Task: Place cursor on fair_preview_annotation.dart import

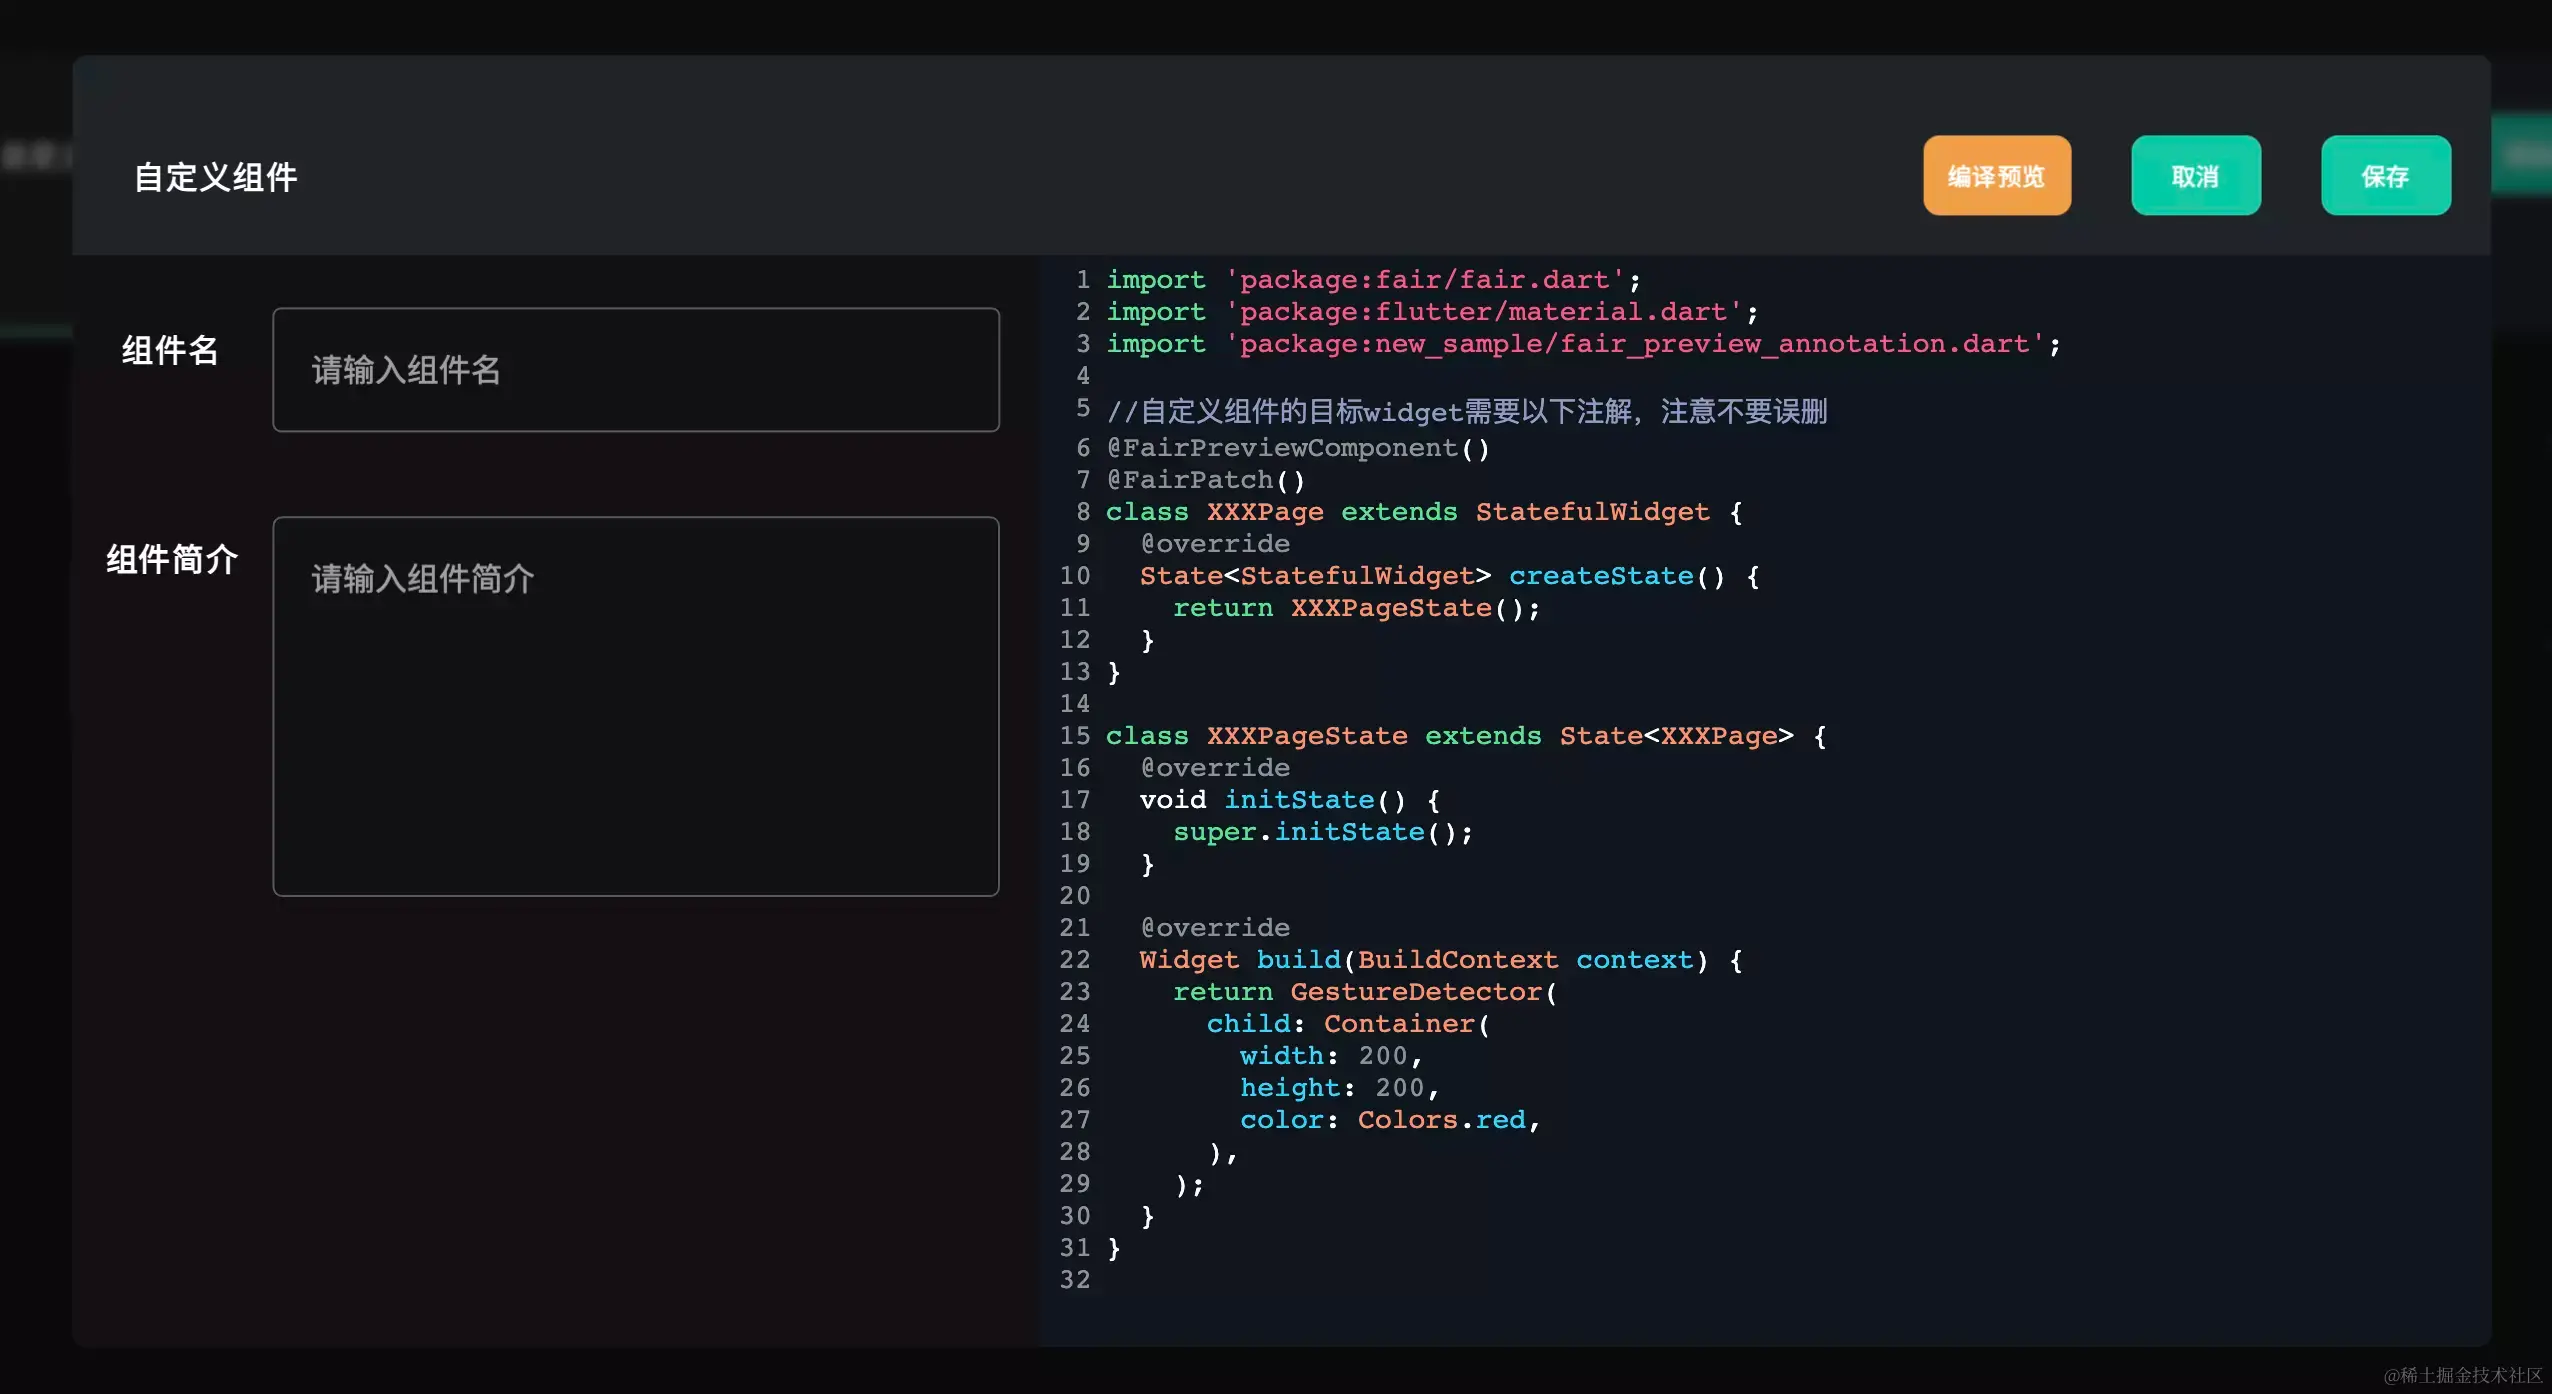Action: [1634, 344]
